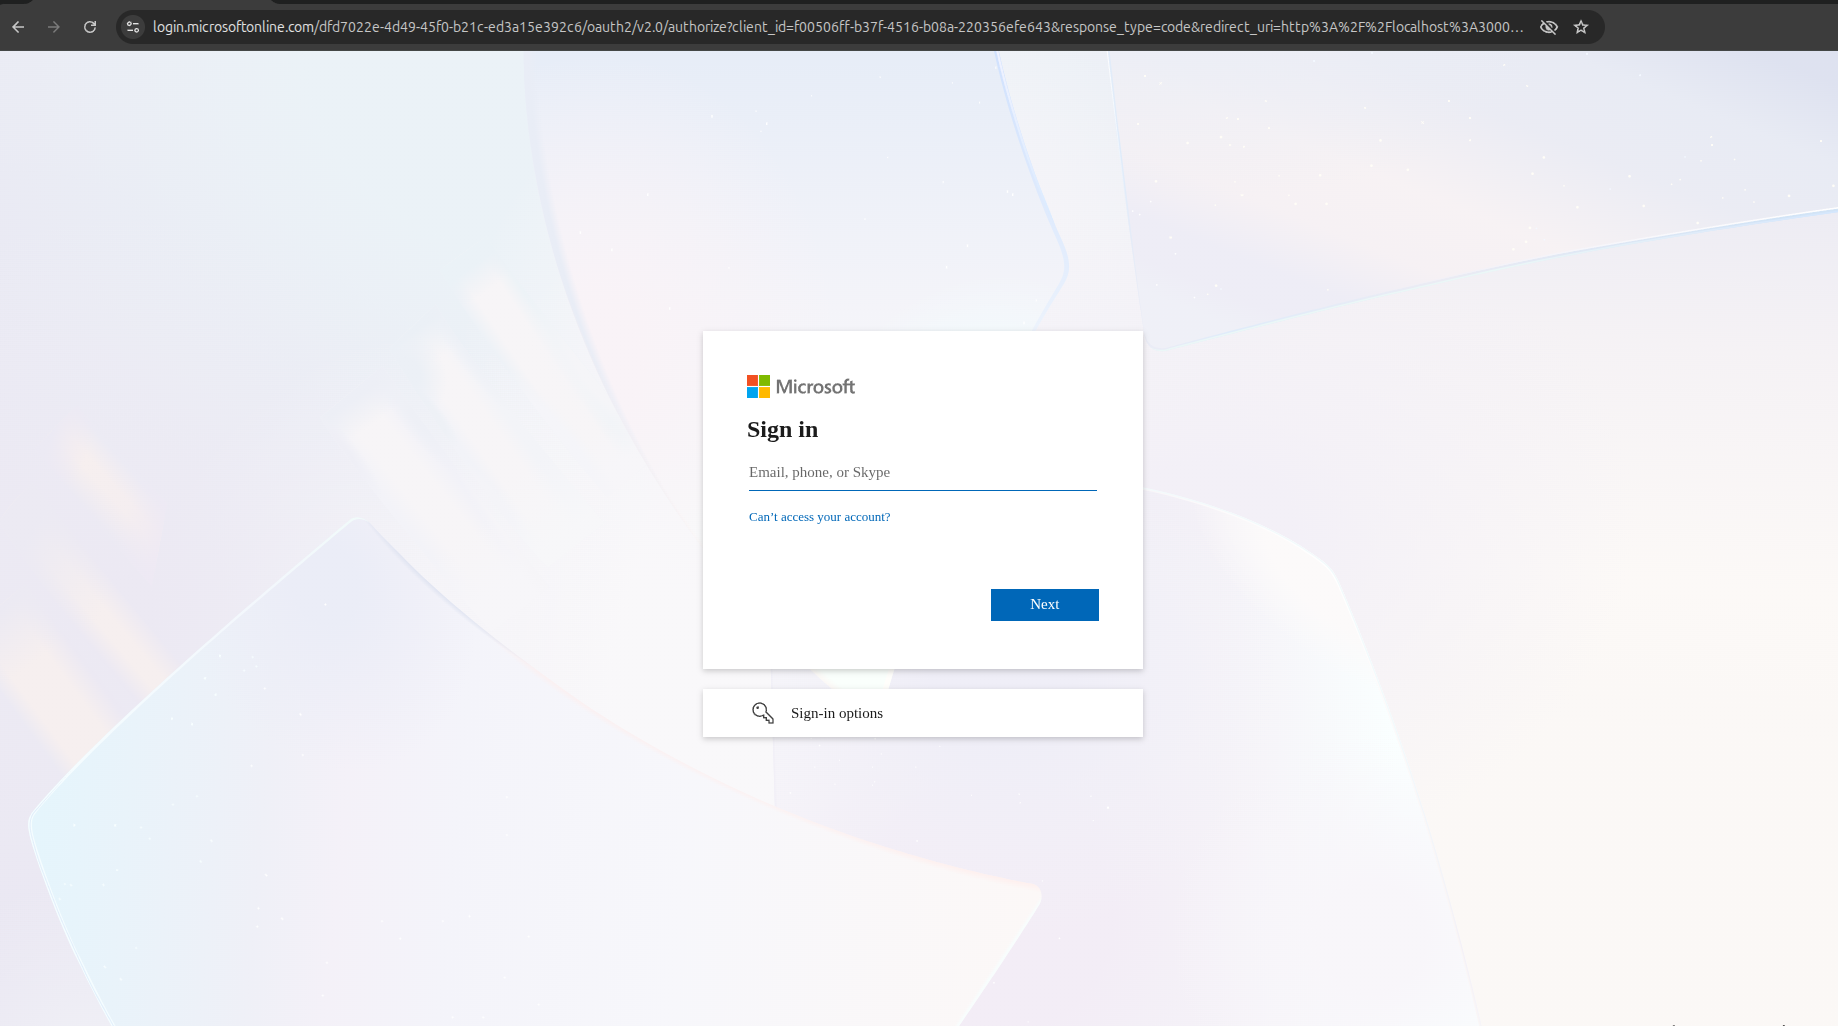
Task: Select the login.microsoftonline.com URL in address bar
Action: [838, 27]
